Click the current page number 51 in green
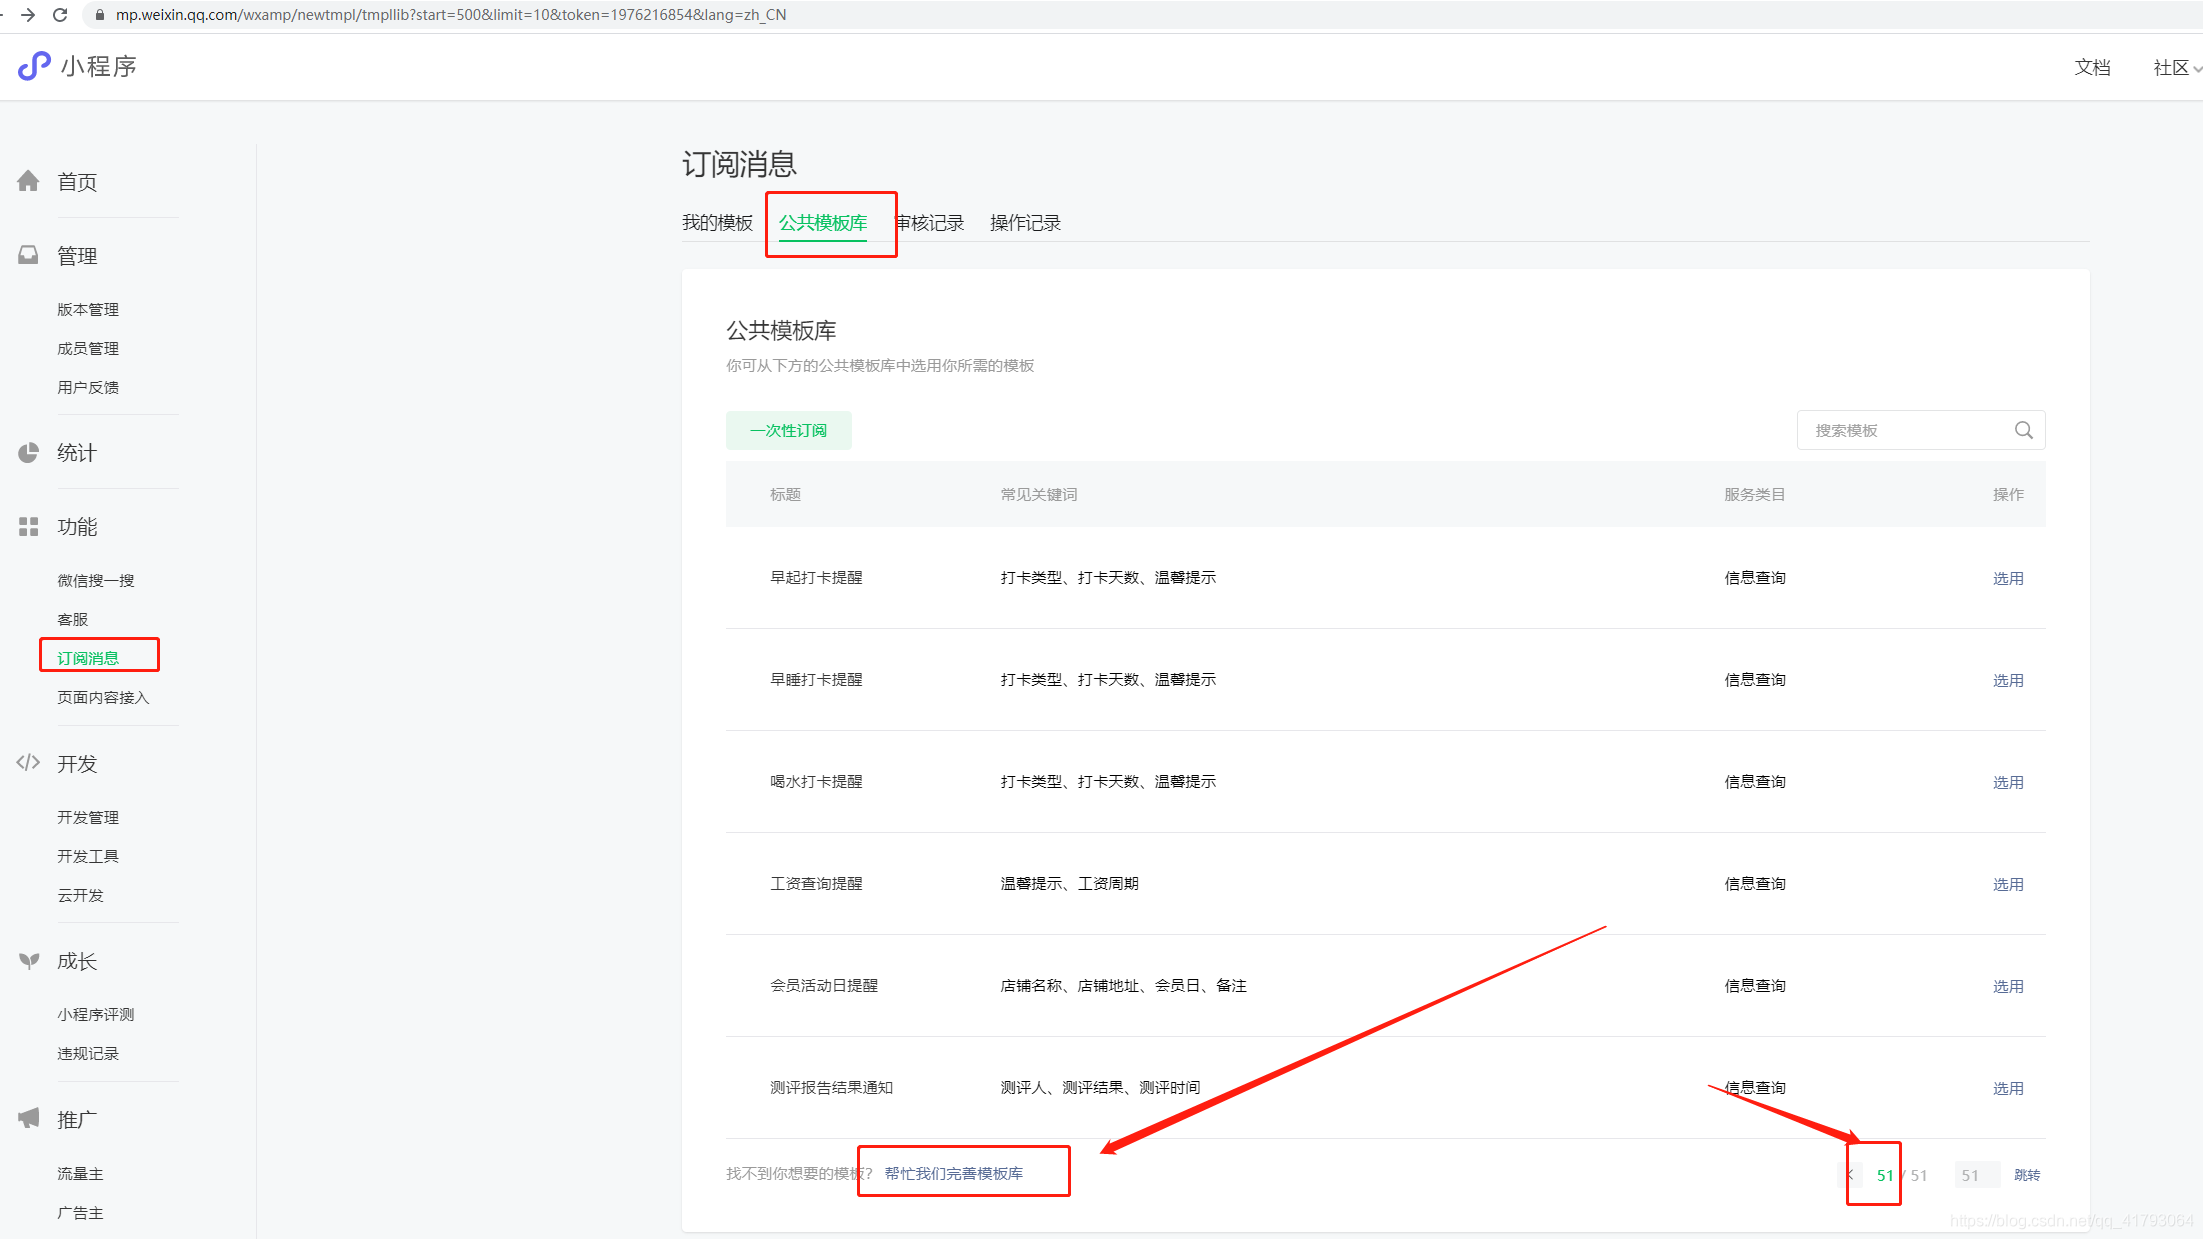The height and width of the screenshot is (1239, 2203). click(1884, 1175)
